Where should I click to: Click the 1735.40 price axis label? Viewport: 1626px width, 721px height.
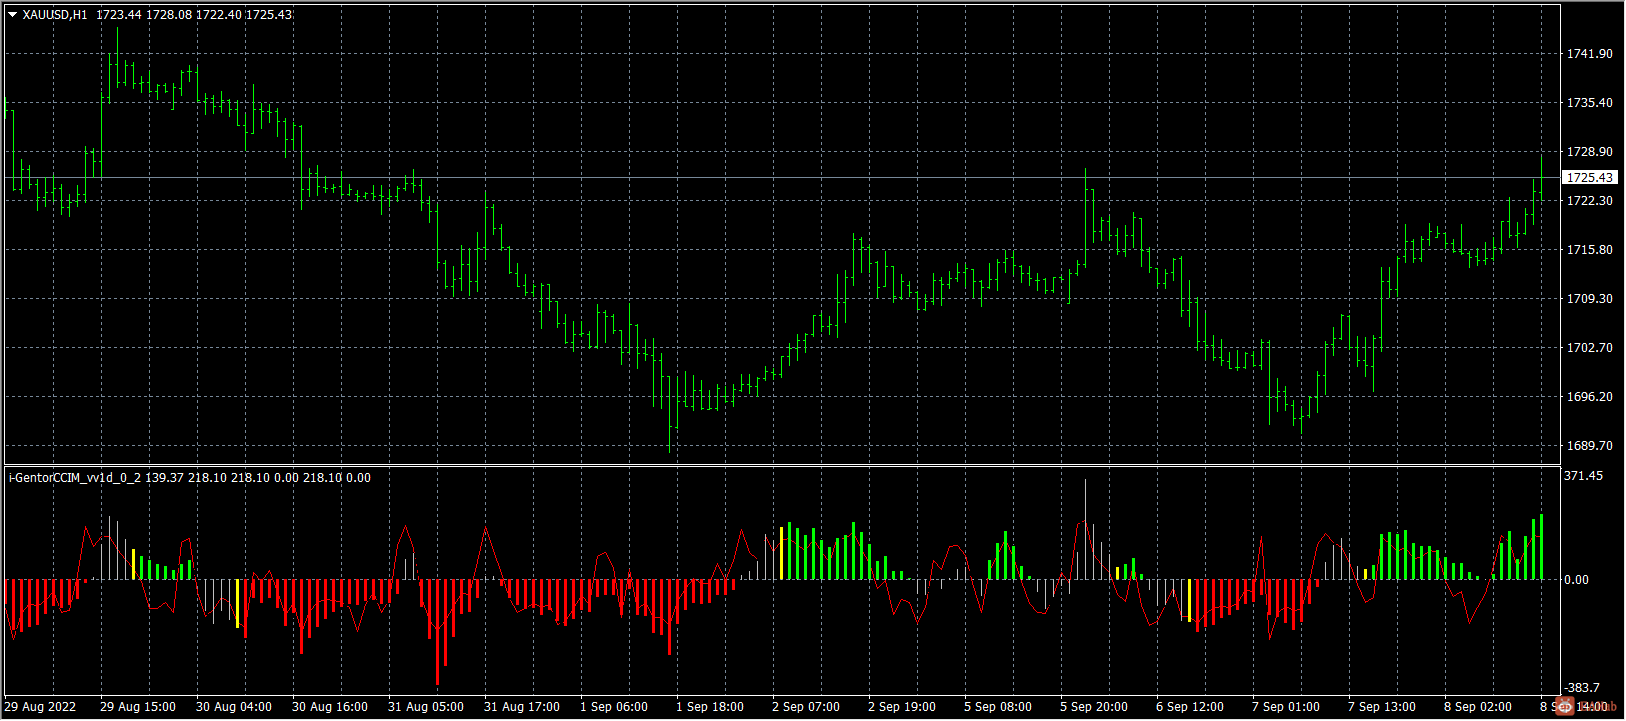point(1590,103)
